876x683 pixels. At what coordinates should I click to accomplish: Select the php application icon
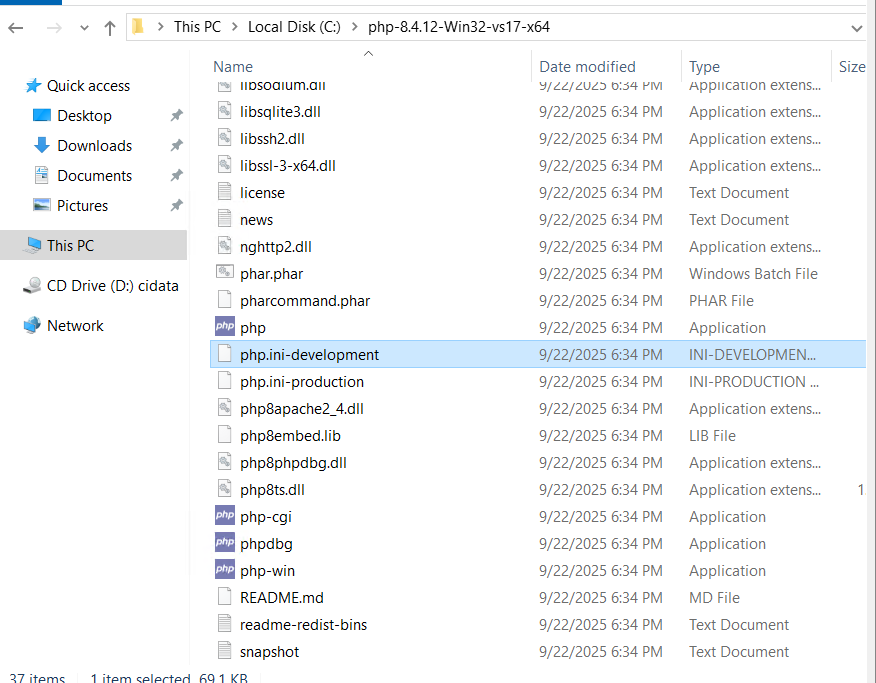tap(225, 326)
